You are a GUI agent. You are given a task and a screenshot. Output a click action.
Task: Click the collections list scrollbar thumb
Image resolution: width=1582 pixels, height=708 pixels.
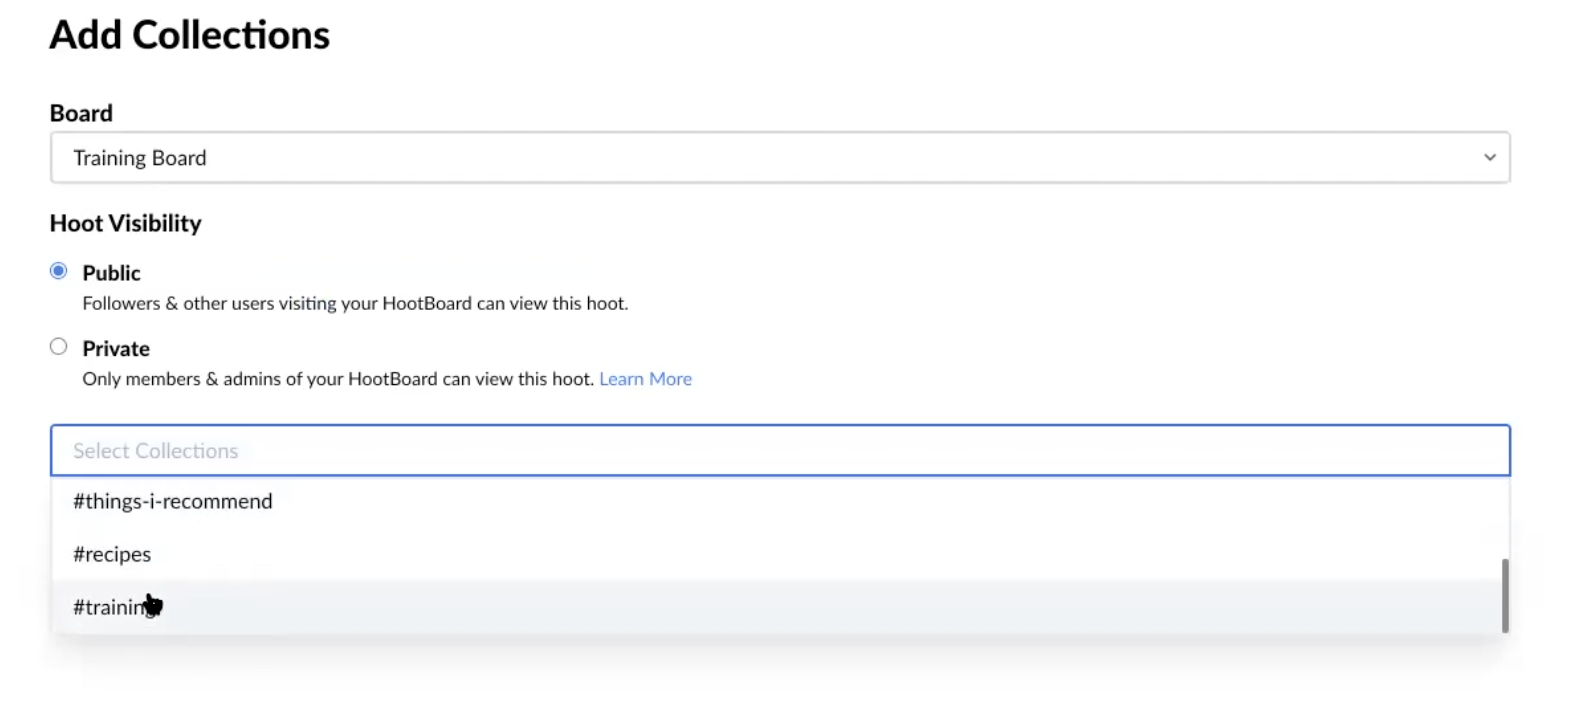1504,595
